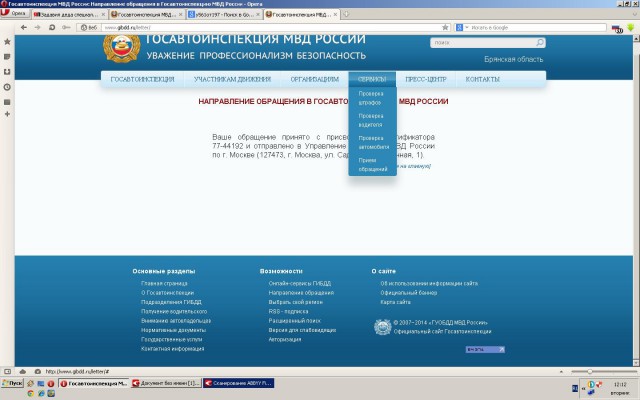640x400 pixels.
Task: Add a panel with sidebar plus icon
Action: (x=7, y=114)
